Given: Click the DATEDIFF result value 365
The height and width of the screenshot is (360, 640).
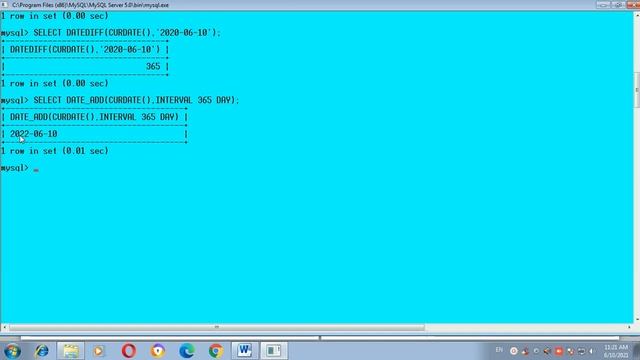Looking at the screenshot, I should (x=153, y=67).
